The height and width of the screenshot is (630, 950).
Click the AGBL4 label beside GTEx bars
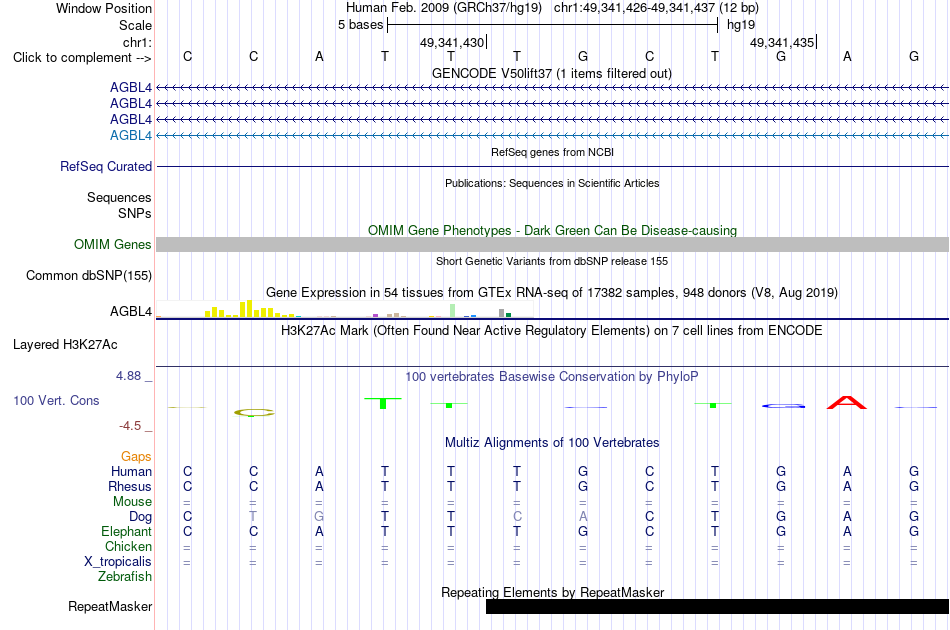[131, 311]
